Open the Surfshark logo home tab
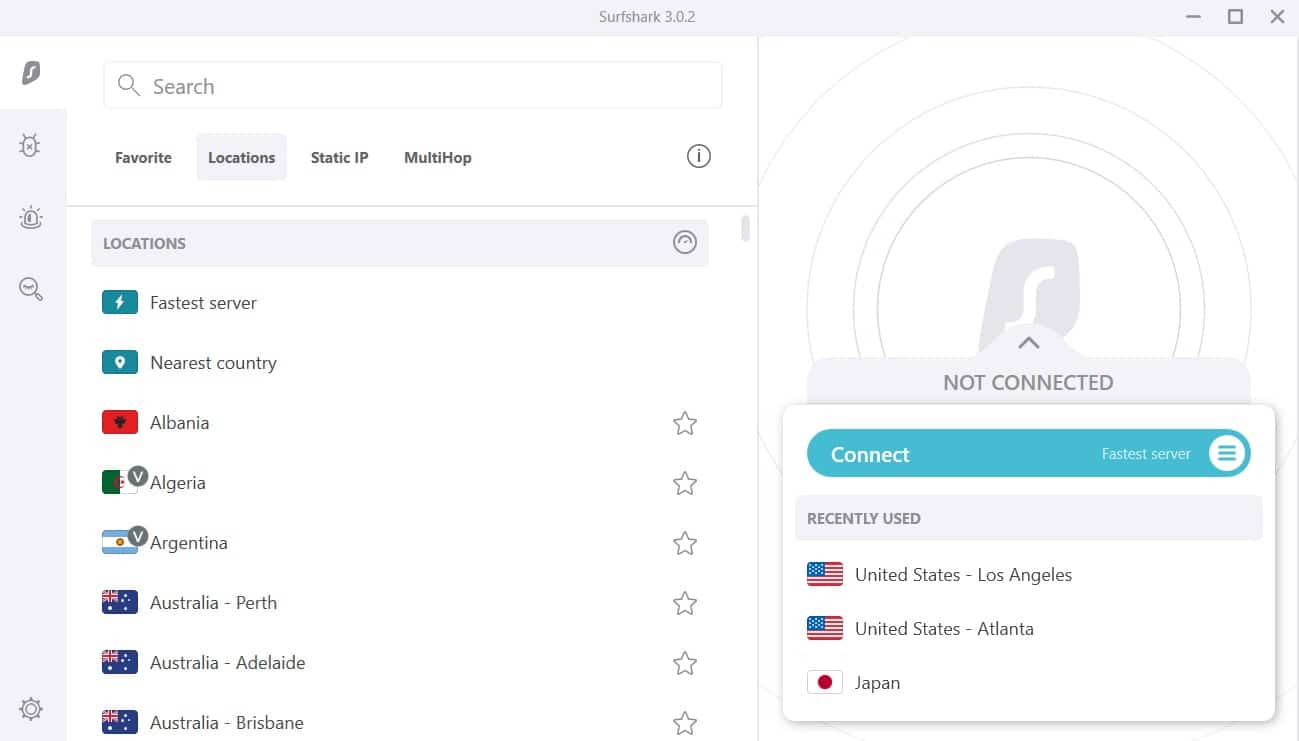The image size is (1299, 741). pyautogui.click(x=32, y=73)
